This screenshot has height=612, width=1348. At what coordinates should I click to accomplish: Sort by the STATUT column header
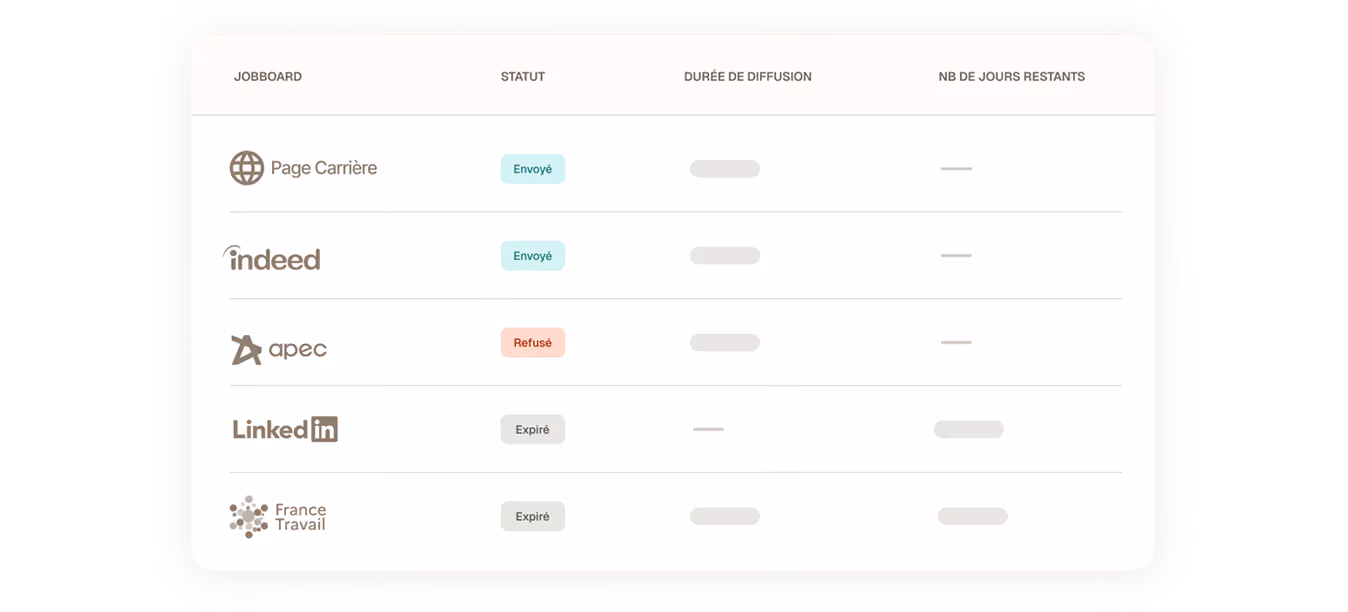523,77
